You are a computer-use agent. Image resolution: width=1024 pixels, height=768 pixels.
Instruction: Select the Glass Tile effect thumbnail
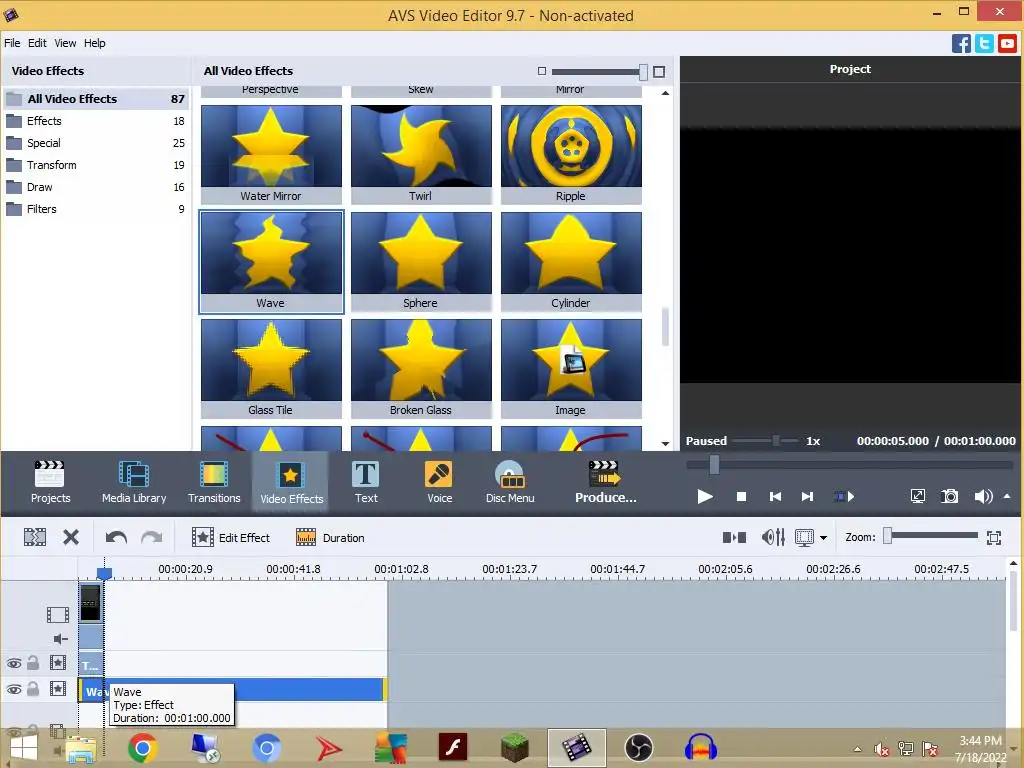coord(271,369)
